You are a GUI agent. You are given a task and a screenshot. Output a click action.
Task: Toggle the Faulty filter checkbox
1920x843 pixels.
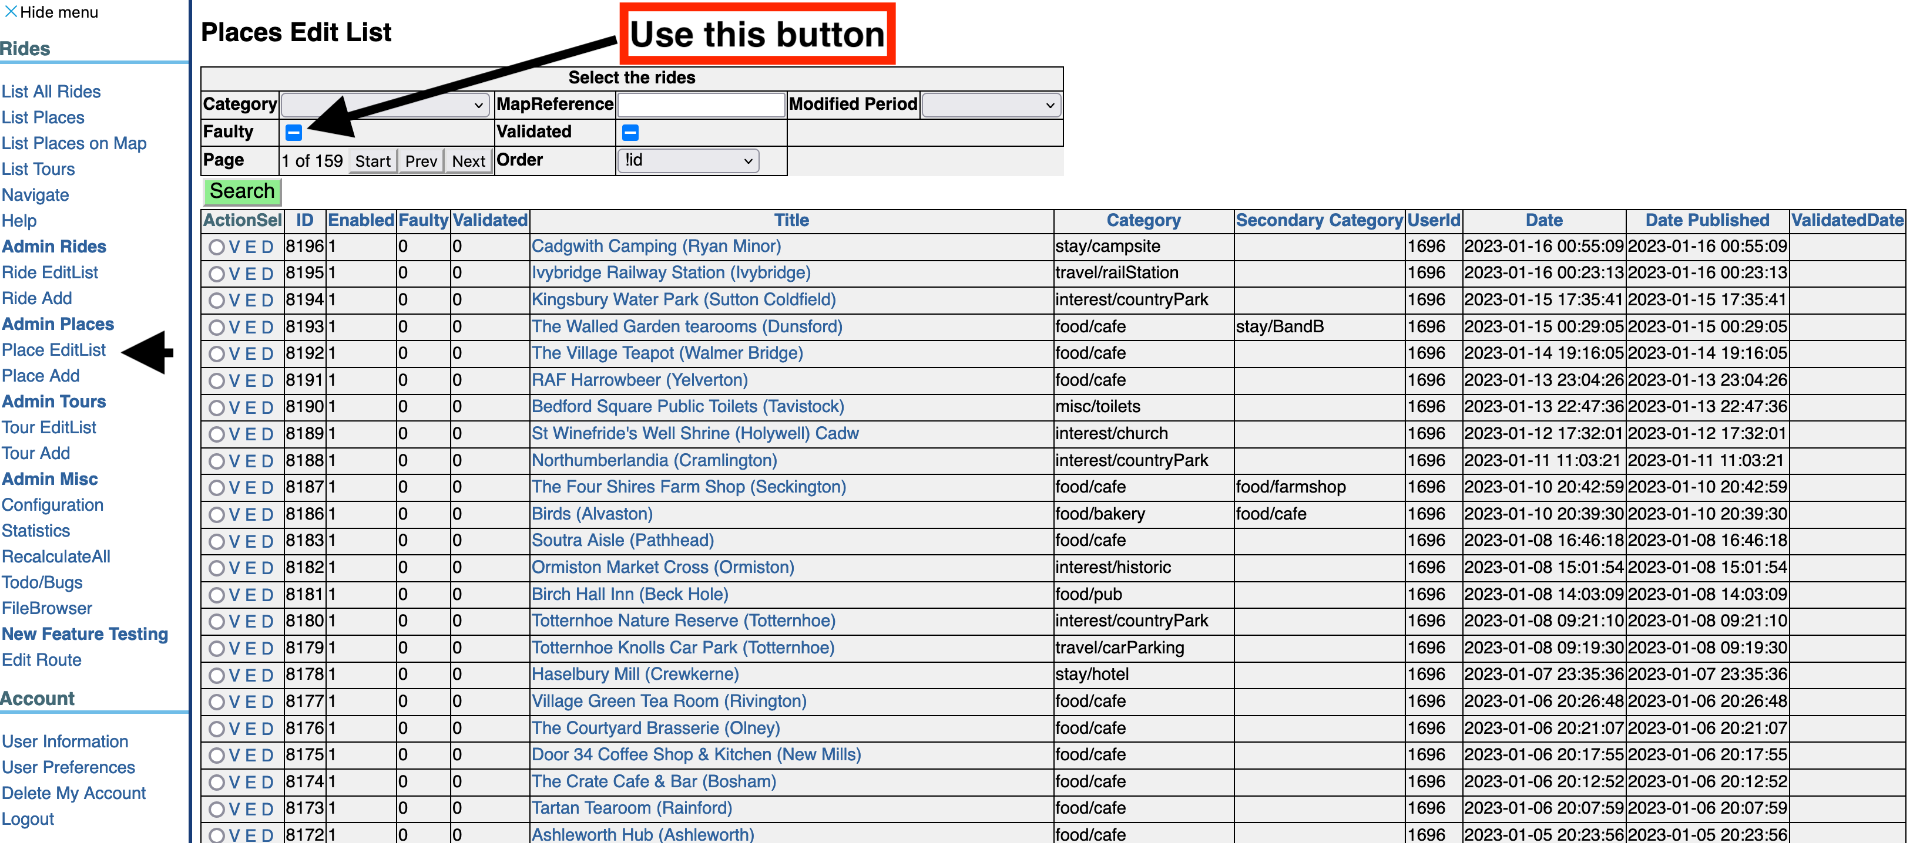pyautogui.click(x=294, y=133)
